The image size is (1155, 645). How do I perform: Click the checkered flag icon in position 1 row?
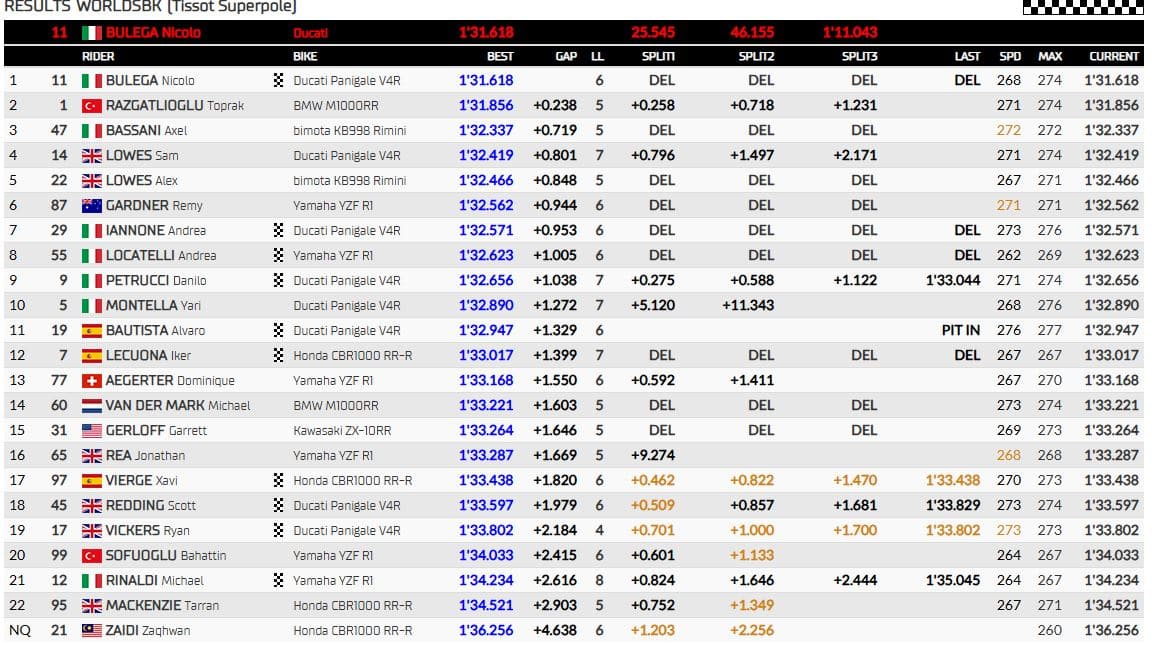[278, 80]
